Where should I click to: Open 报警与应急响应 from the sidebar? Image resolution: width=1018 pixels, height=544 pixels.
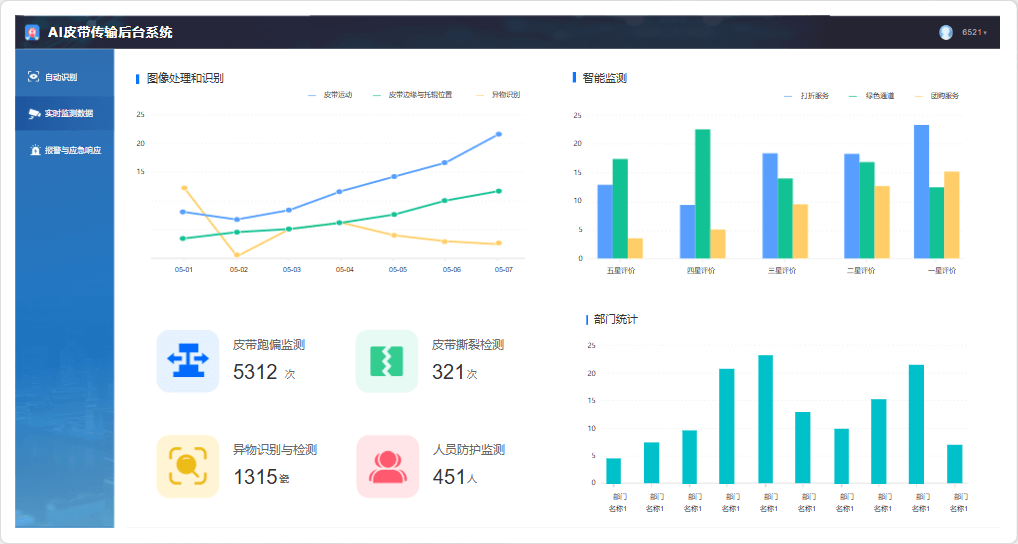click(x=72, y=151)
